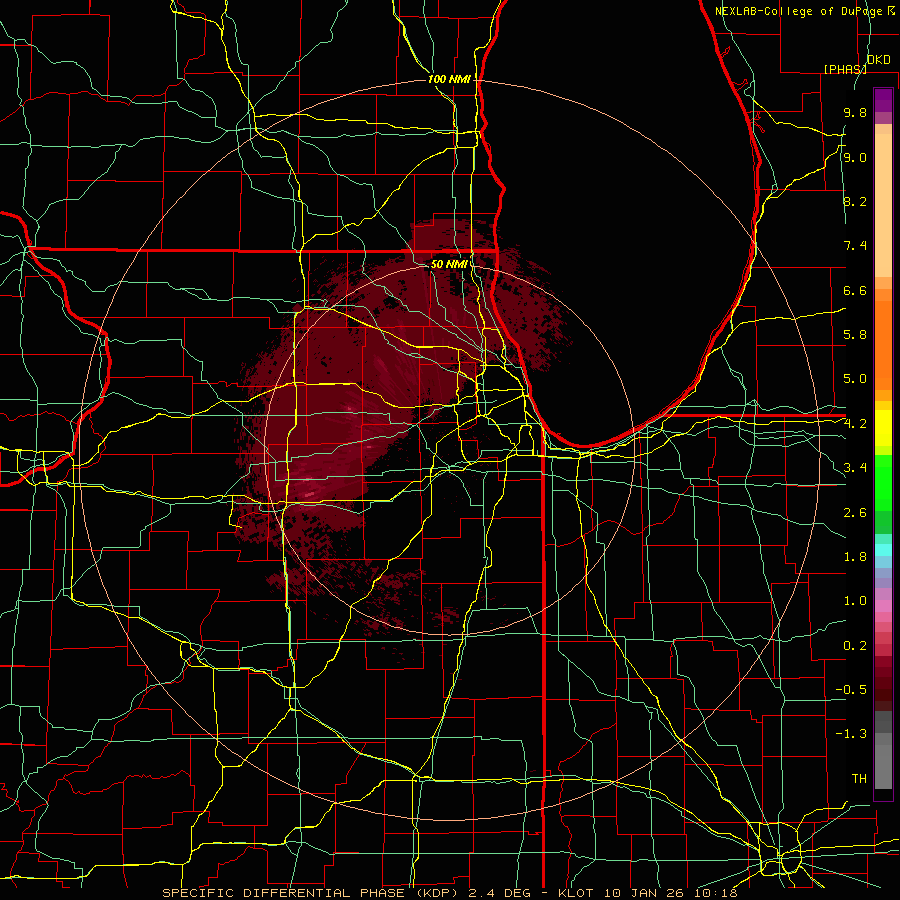Screen dimensions: 900x900
Task: Click the 6.6 scale value
Action: click(855, 290)
